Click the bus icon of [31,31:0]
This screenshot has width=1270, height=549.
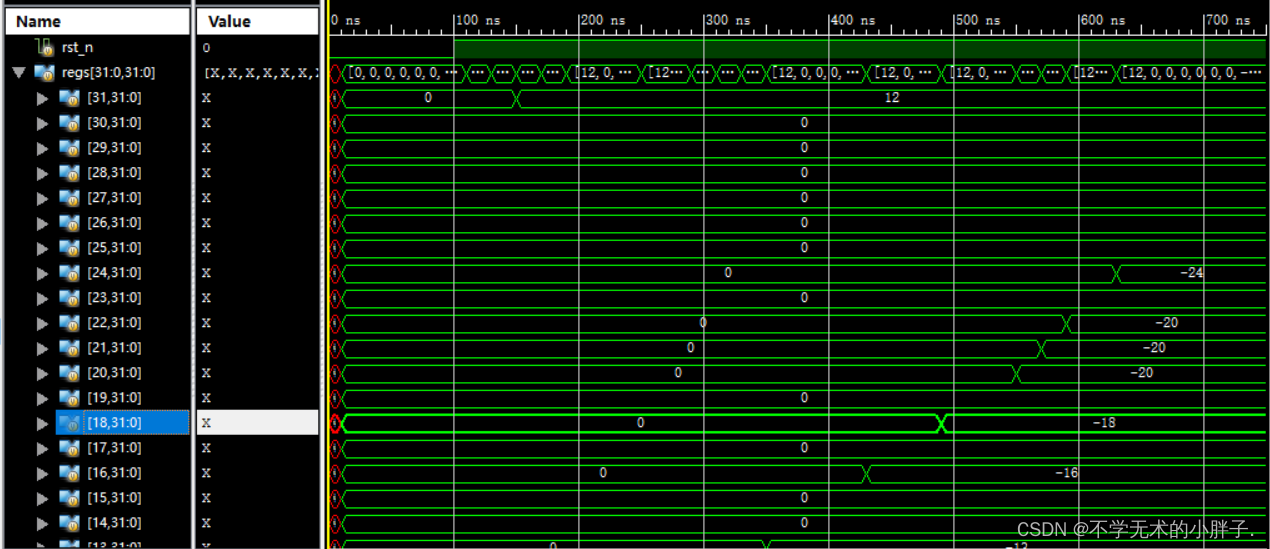click(68, 97)
